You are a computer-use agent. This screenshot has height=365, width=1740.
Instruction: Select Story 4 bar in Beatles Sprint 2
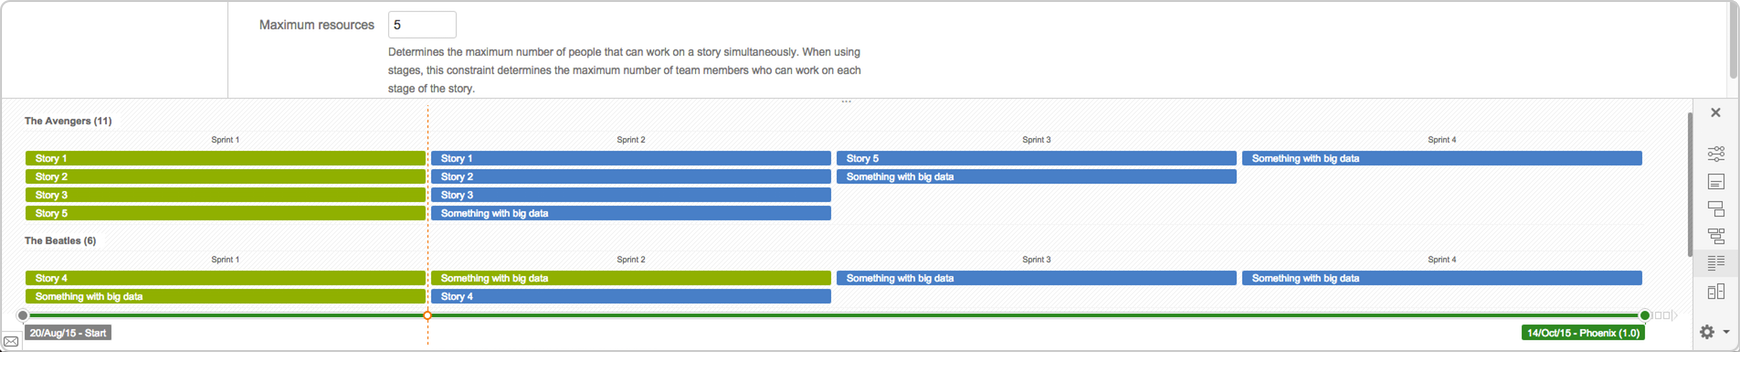[x=631, y=296]
